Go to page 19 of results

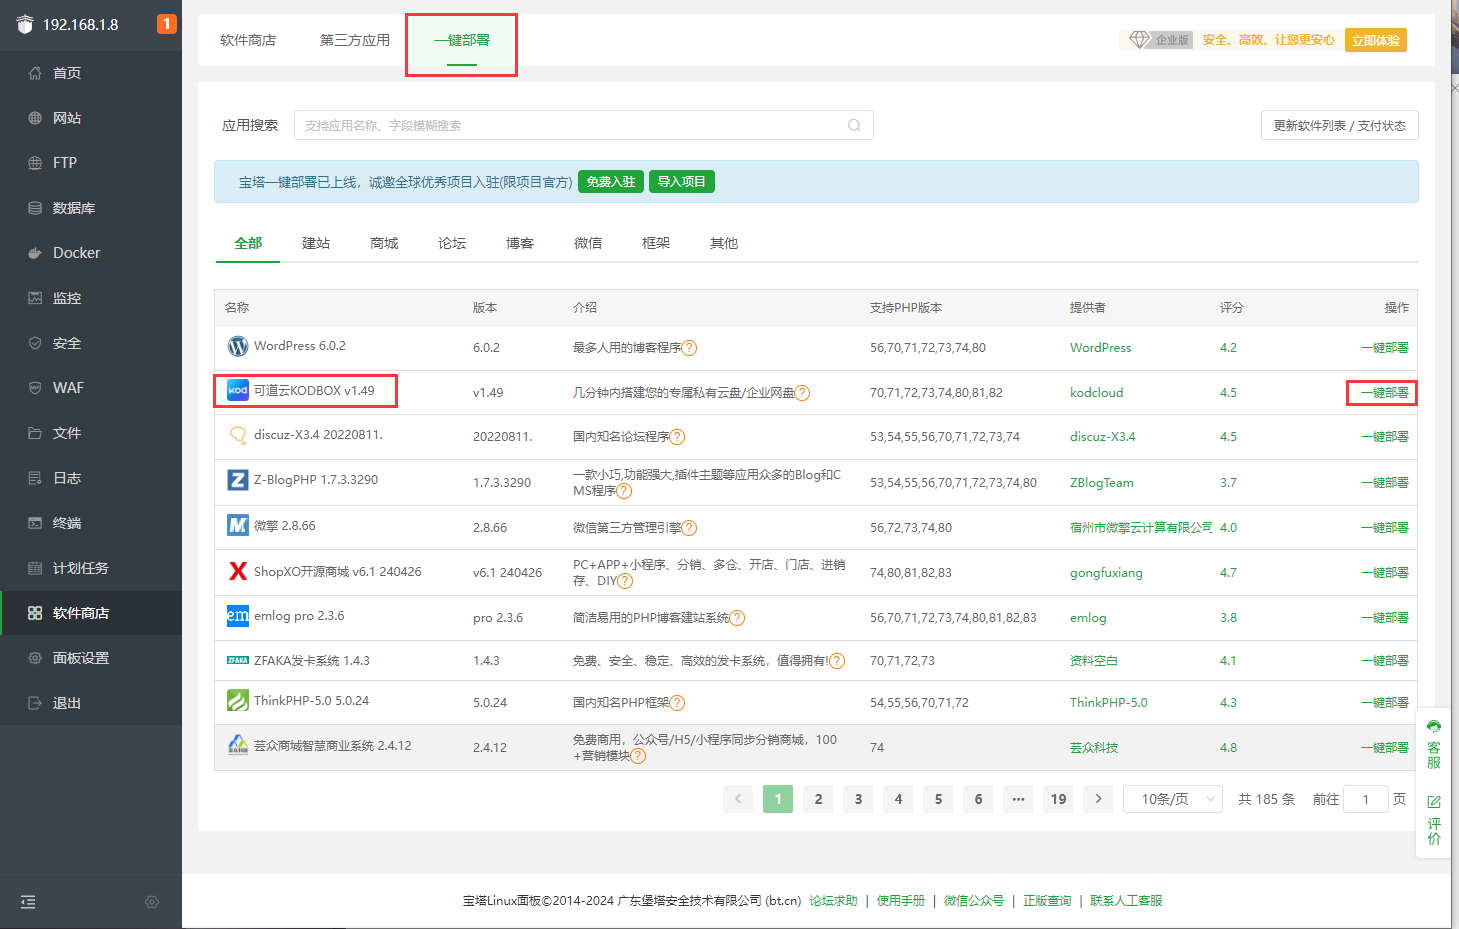tap(1058, 799)
